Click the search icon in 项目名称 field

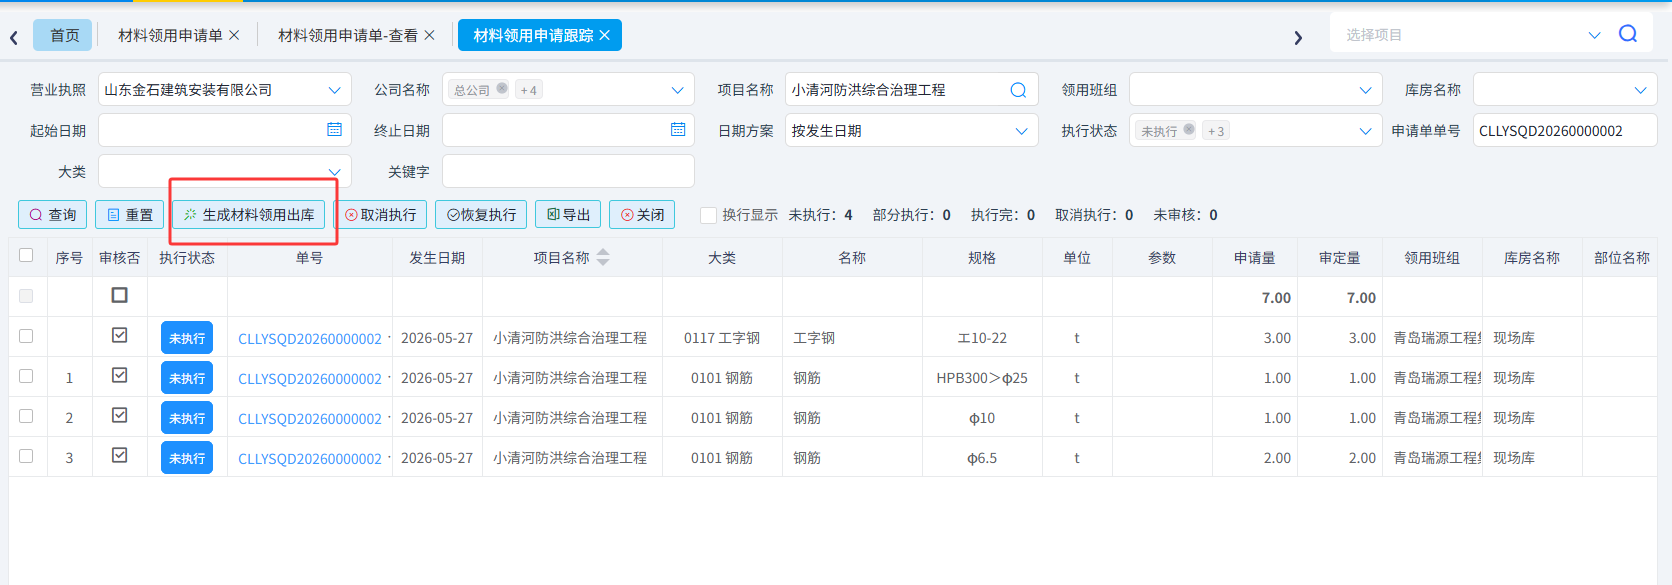(1018, 90)
